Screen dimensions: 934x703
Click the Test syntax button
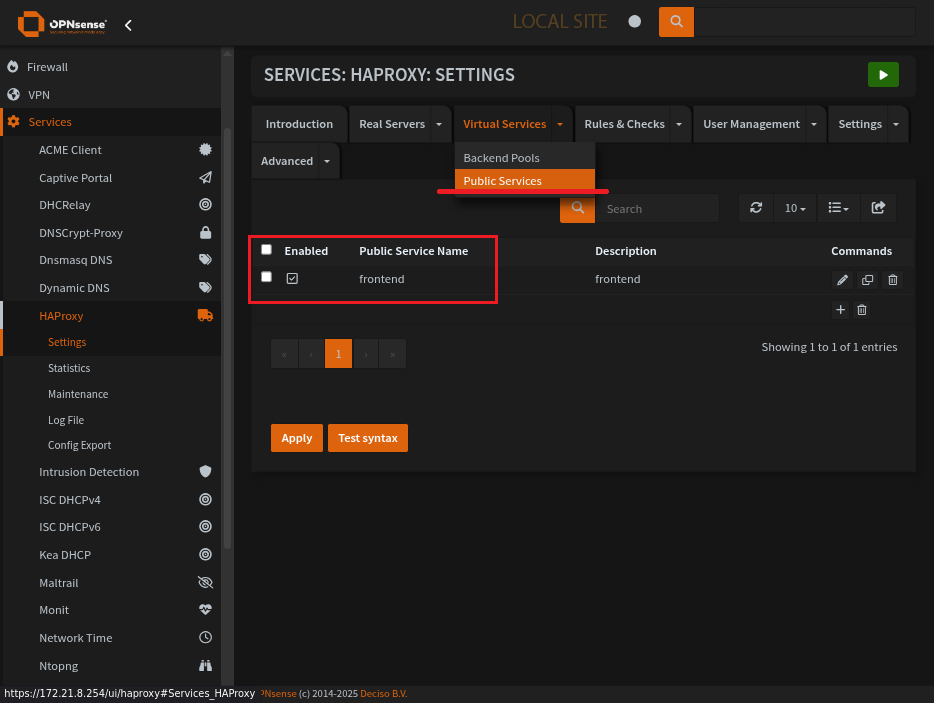368,438
